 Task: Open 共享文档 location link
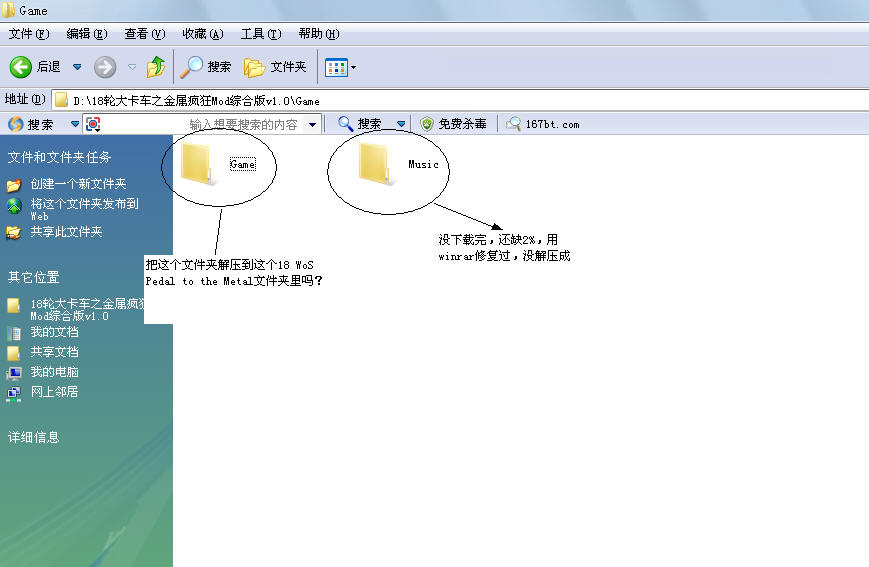coord(54,352)
